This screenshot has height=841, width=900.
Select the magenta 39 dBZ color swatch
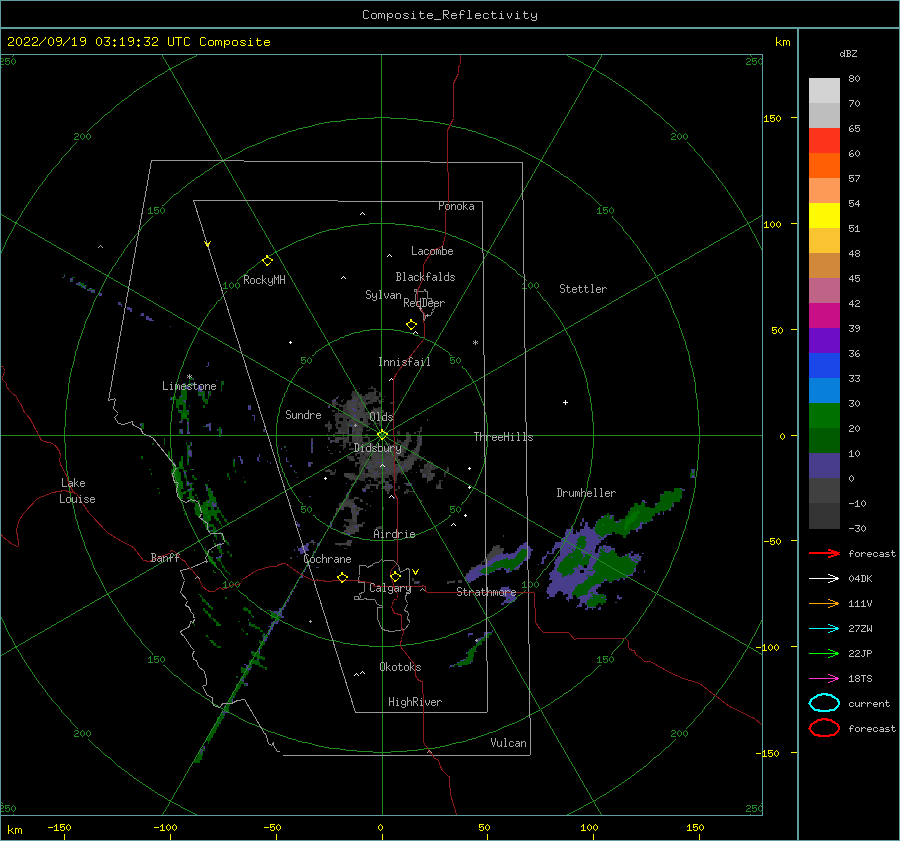824,315
